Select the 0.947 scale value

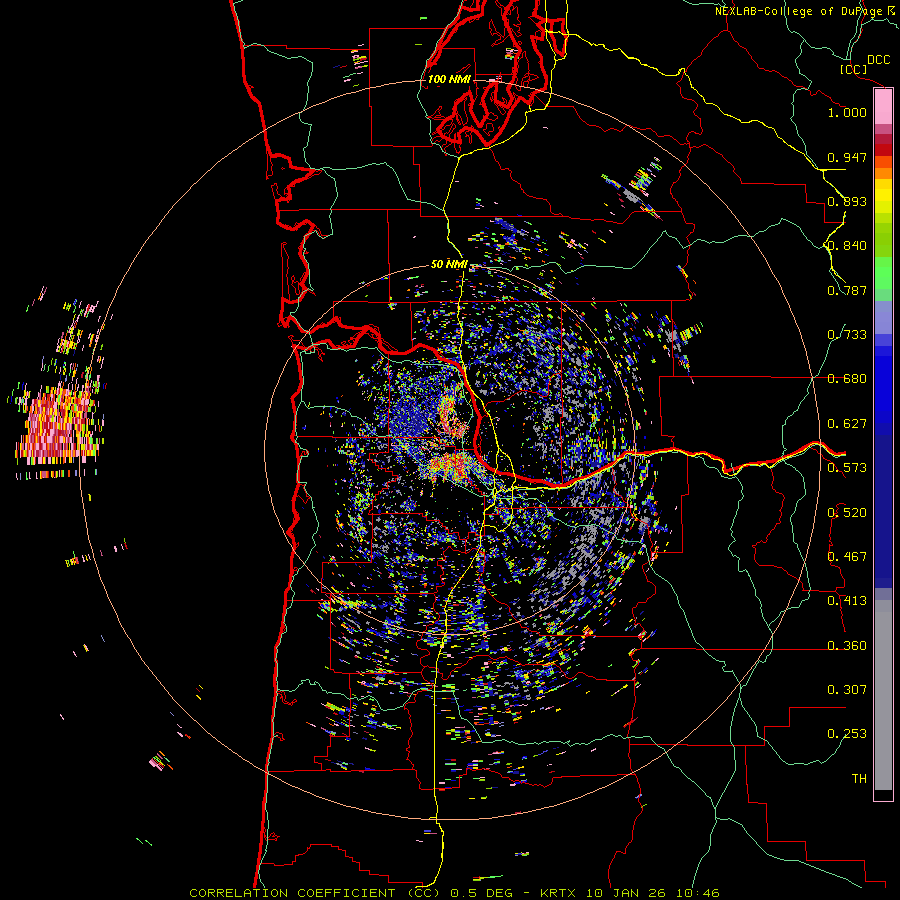pyautogui.click(x=847, y=157)
